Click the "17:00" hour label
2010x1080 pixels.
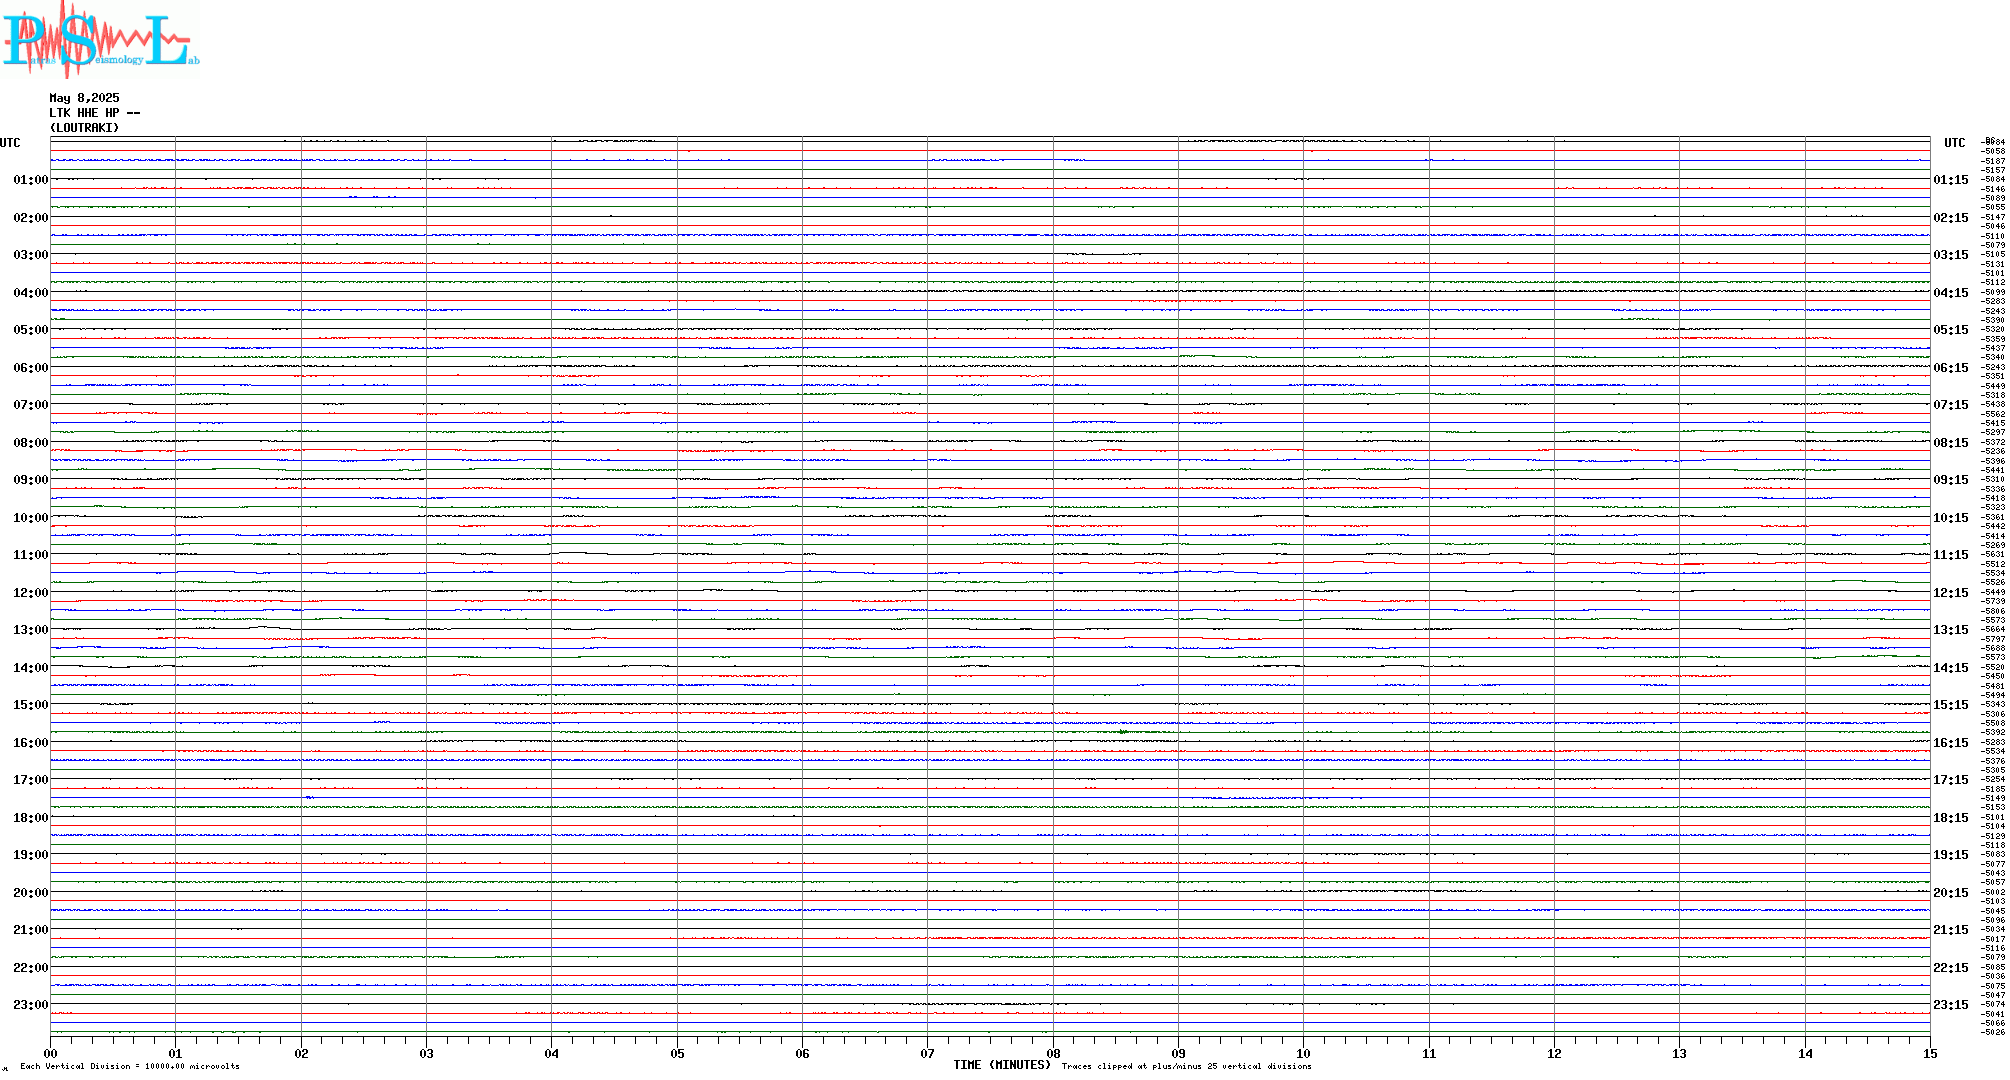[x=31, y=780]
